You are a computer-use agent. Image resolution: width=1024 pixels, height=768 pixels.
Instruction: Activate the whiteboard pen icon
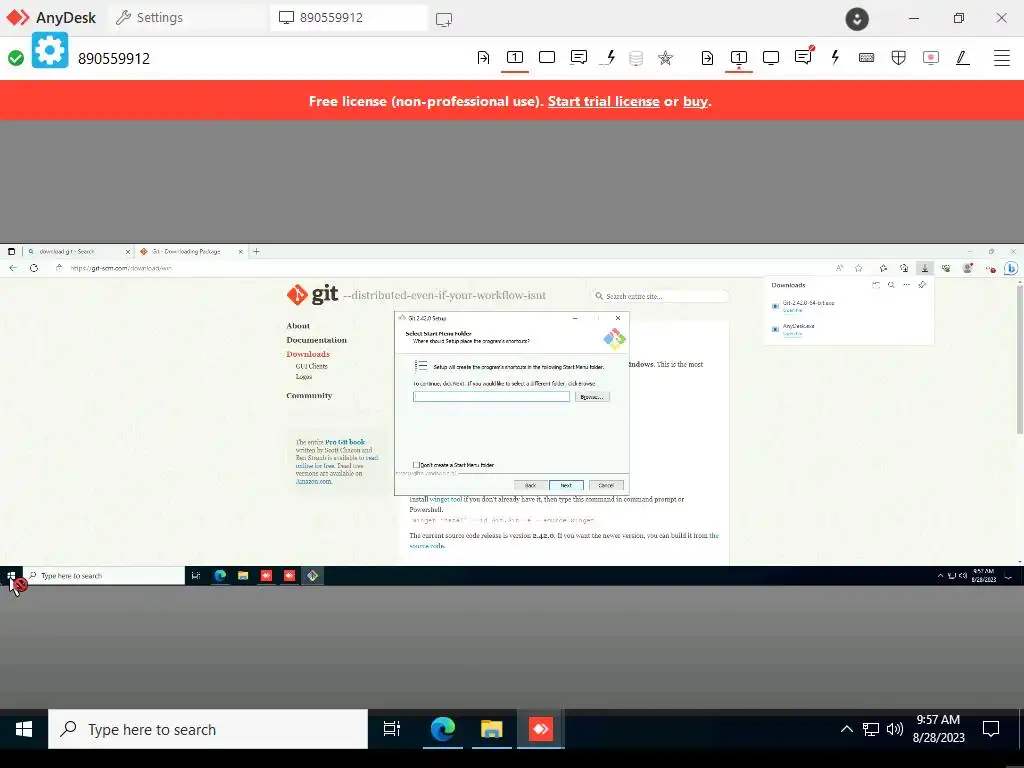click(963, 57)
